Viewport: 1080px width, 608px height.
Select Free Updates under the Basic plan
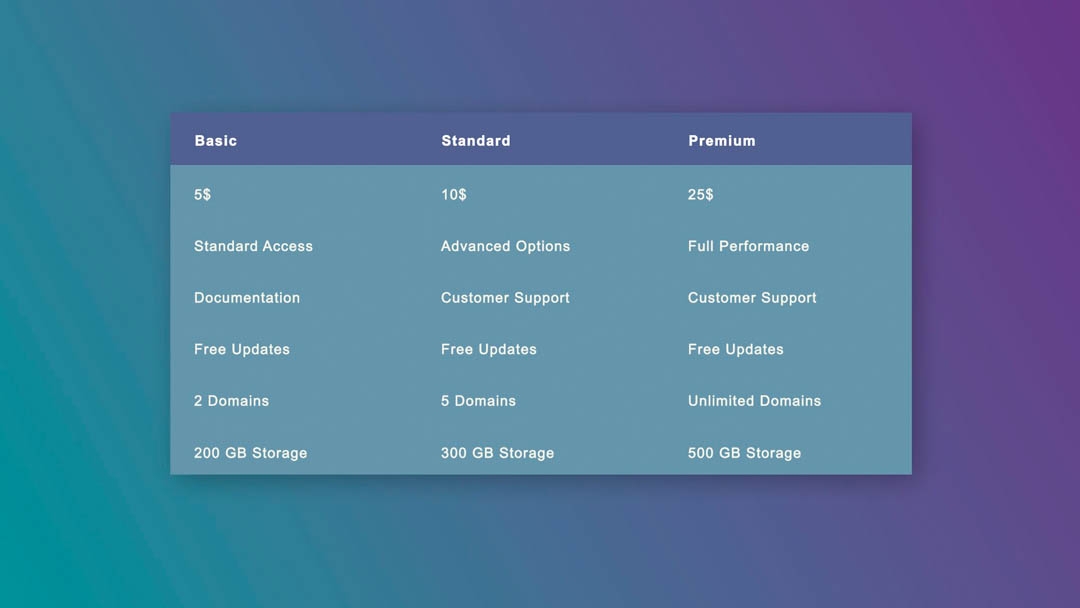tap(242, 349)
